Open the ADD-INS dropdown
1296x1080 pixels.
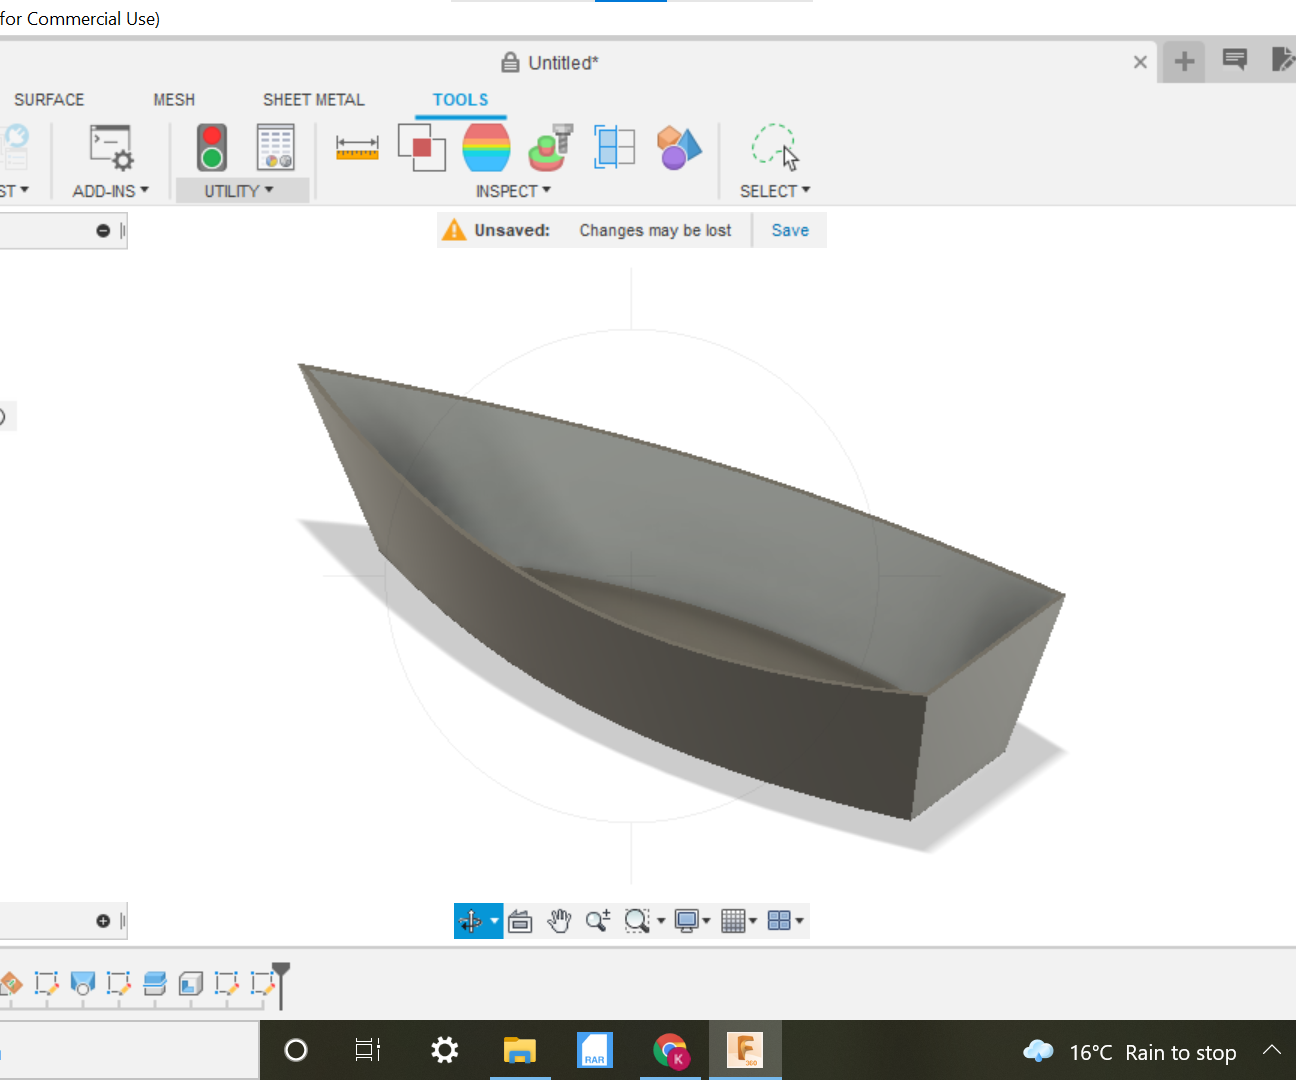coord(110,190)
